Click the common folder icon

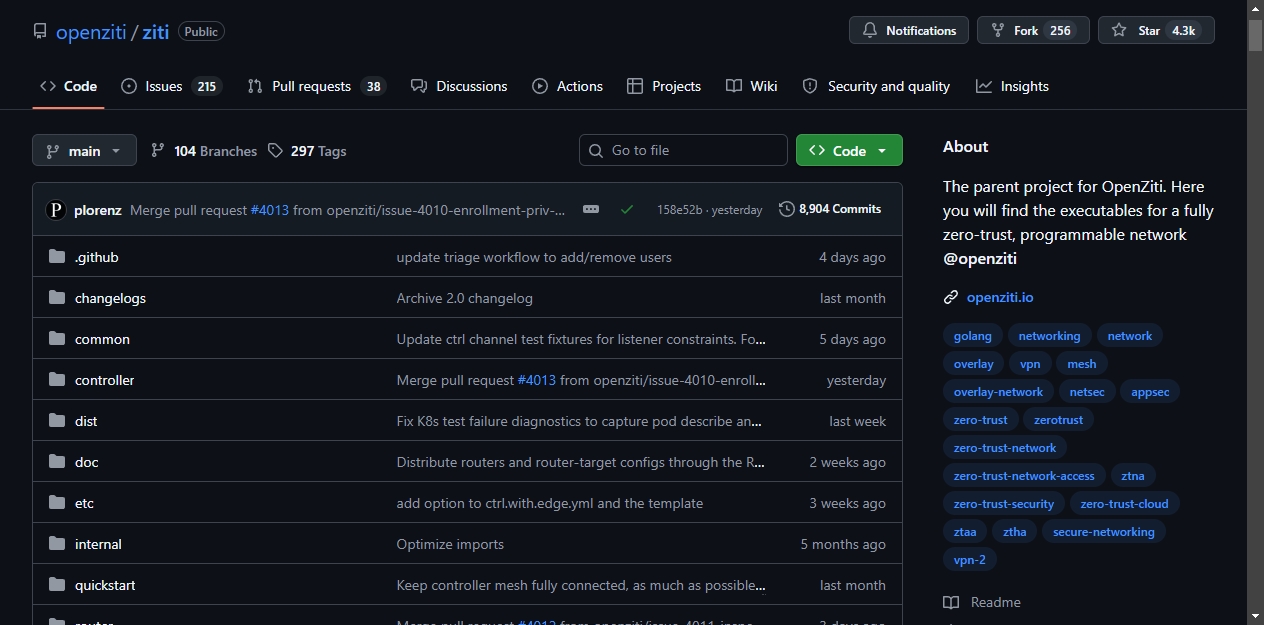57,339
